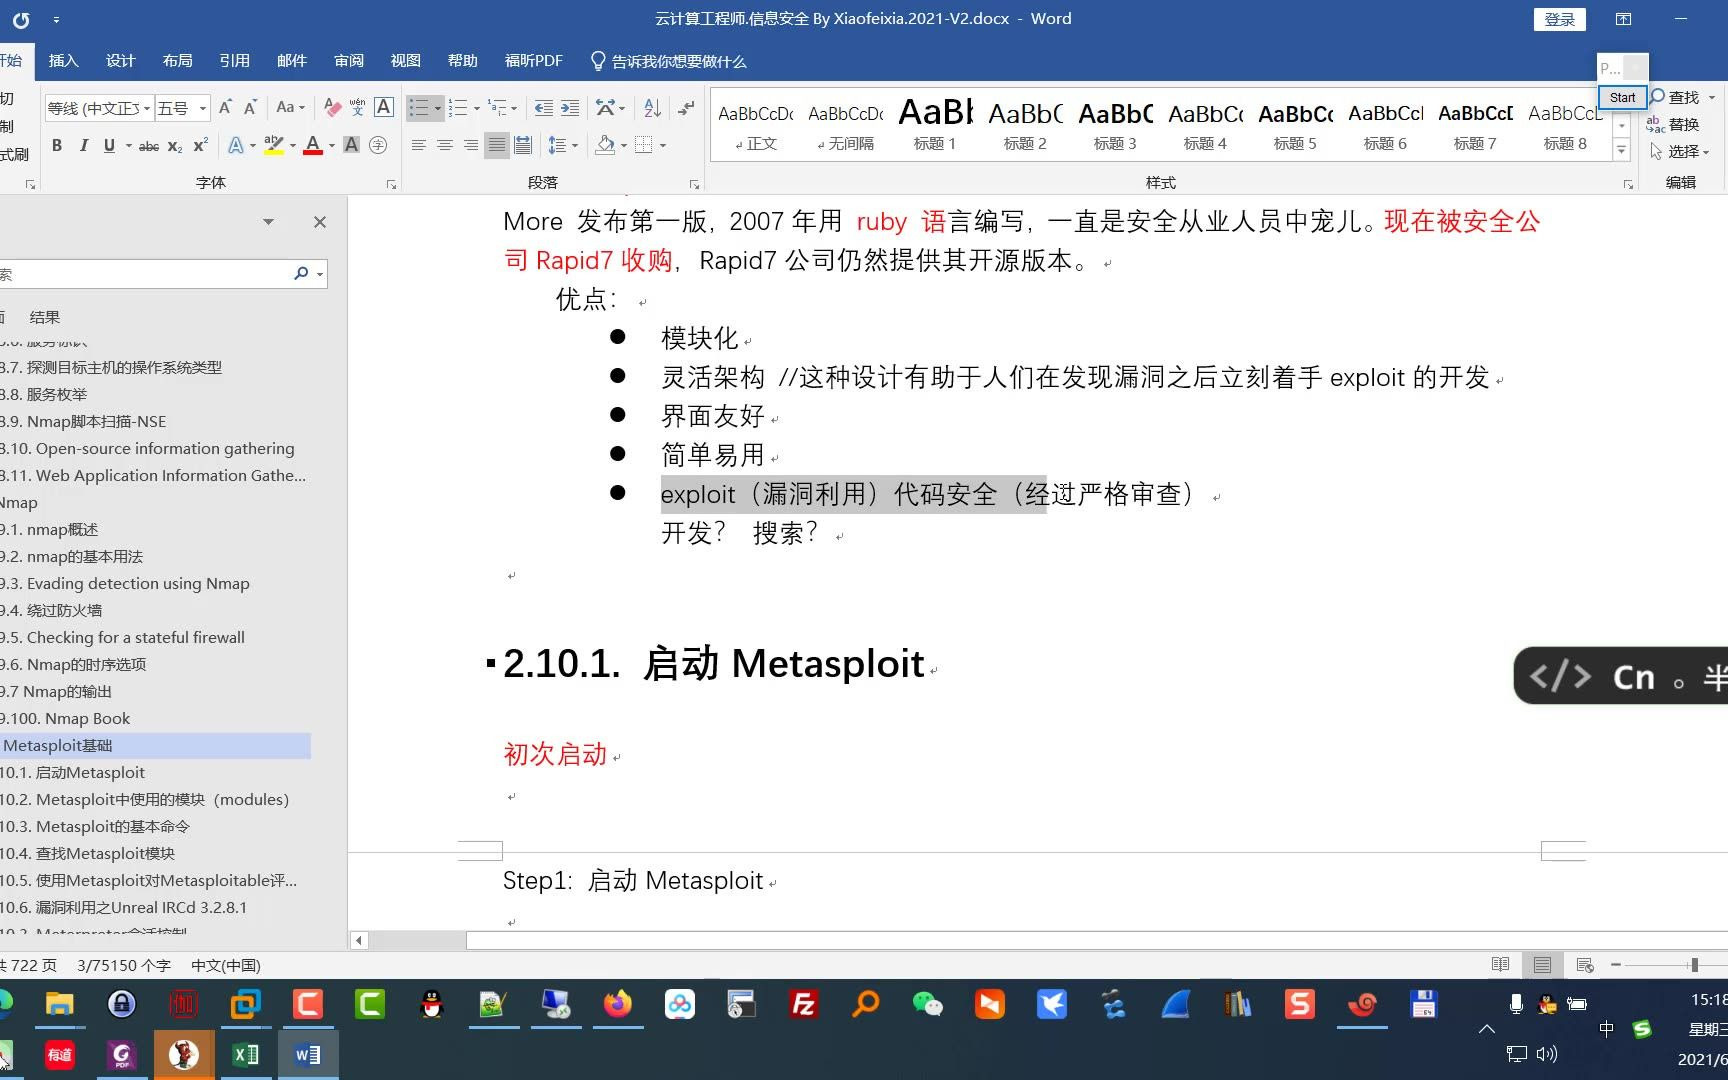Click the sort icon in paragraph group
The height and width of the screenshot is (1080, 1728).
[651, 107]
